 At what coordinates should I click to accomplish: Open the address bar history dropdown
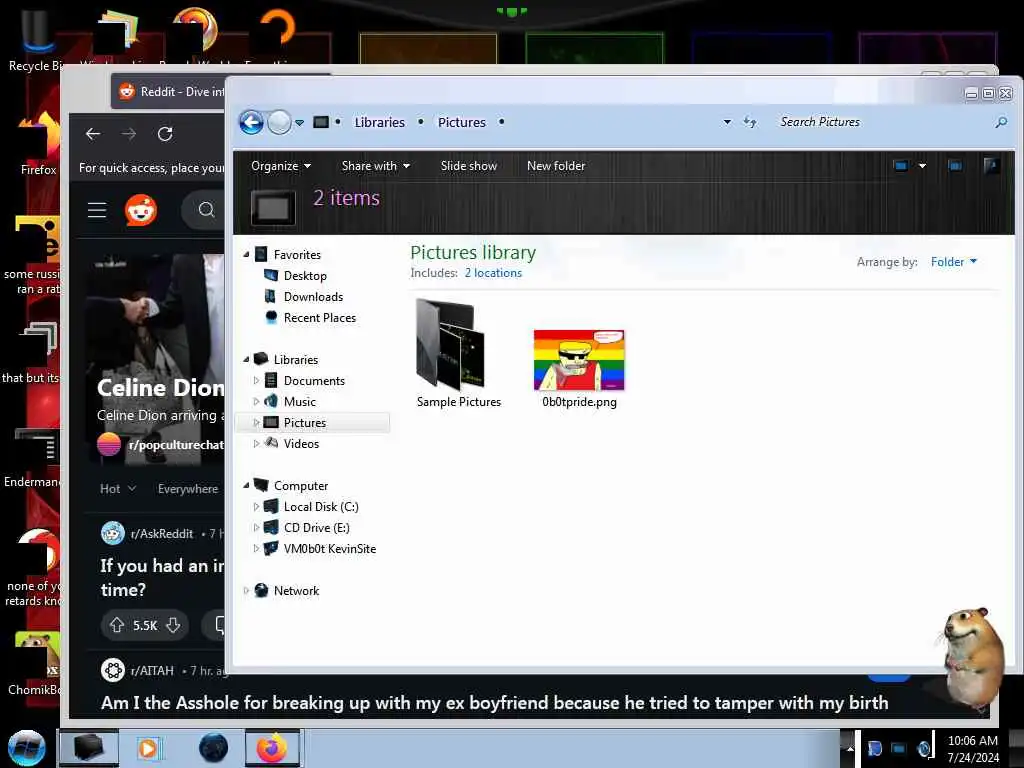[727, 122]
